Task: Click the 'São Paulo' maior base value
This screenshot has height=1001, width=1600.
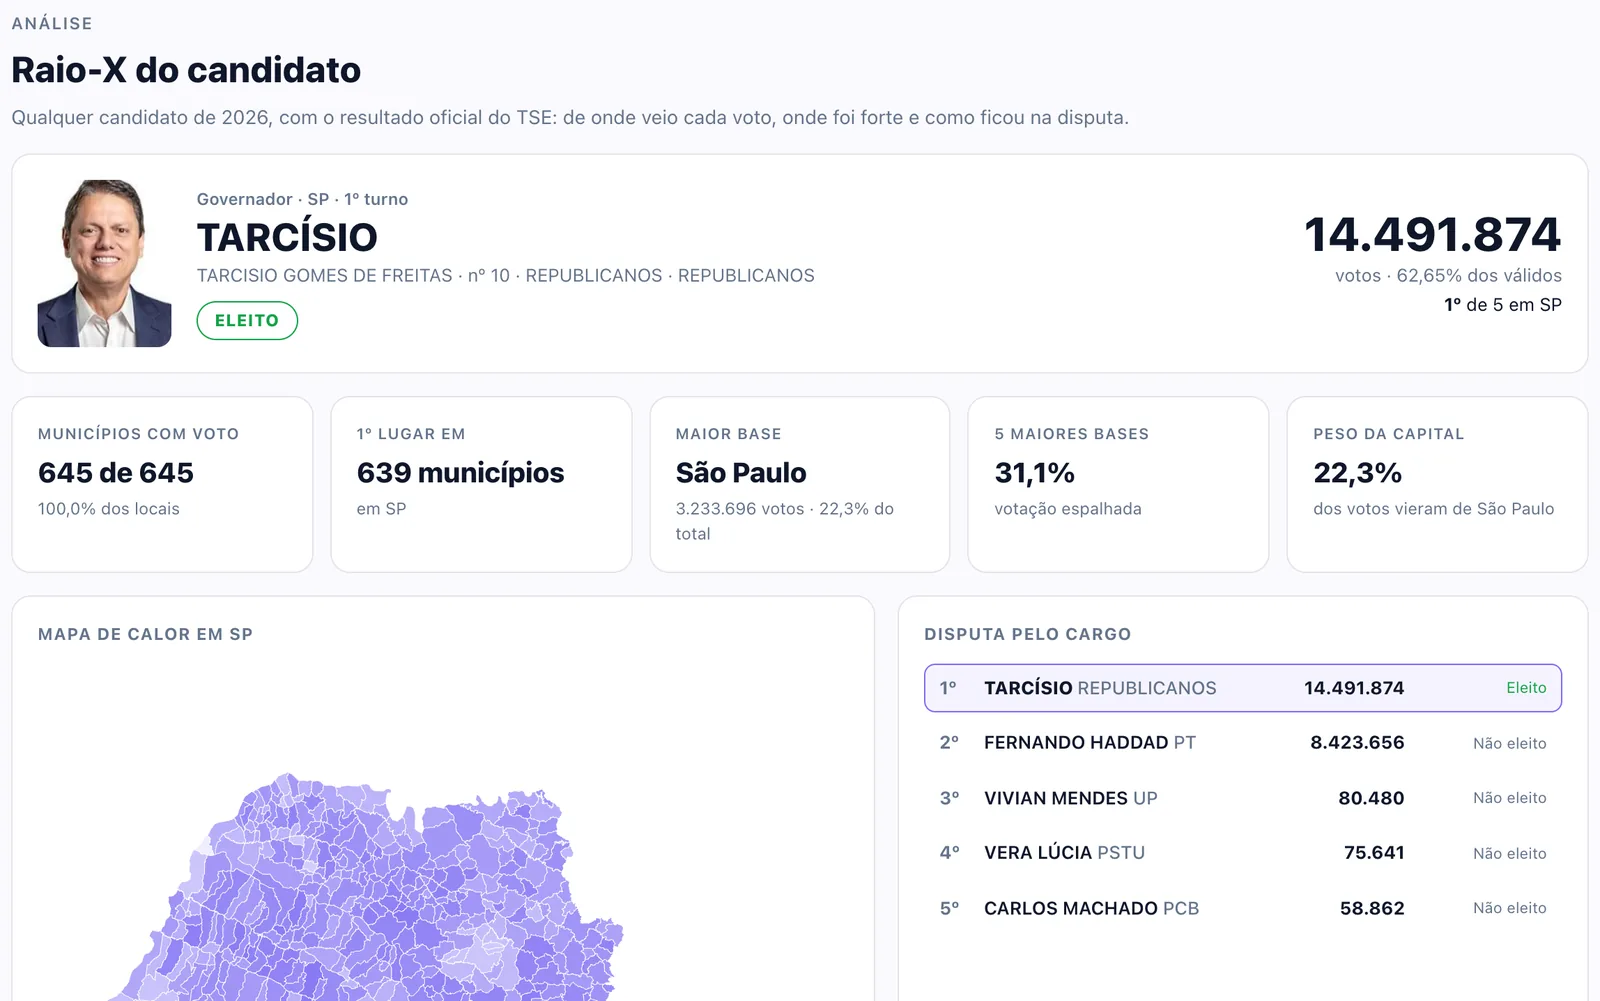Action: click(741, 473)
